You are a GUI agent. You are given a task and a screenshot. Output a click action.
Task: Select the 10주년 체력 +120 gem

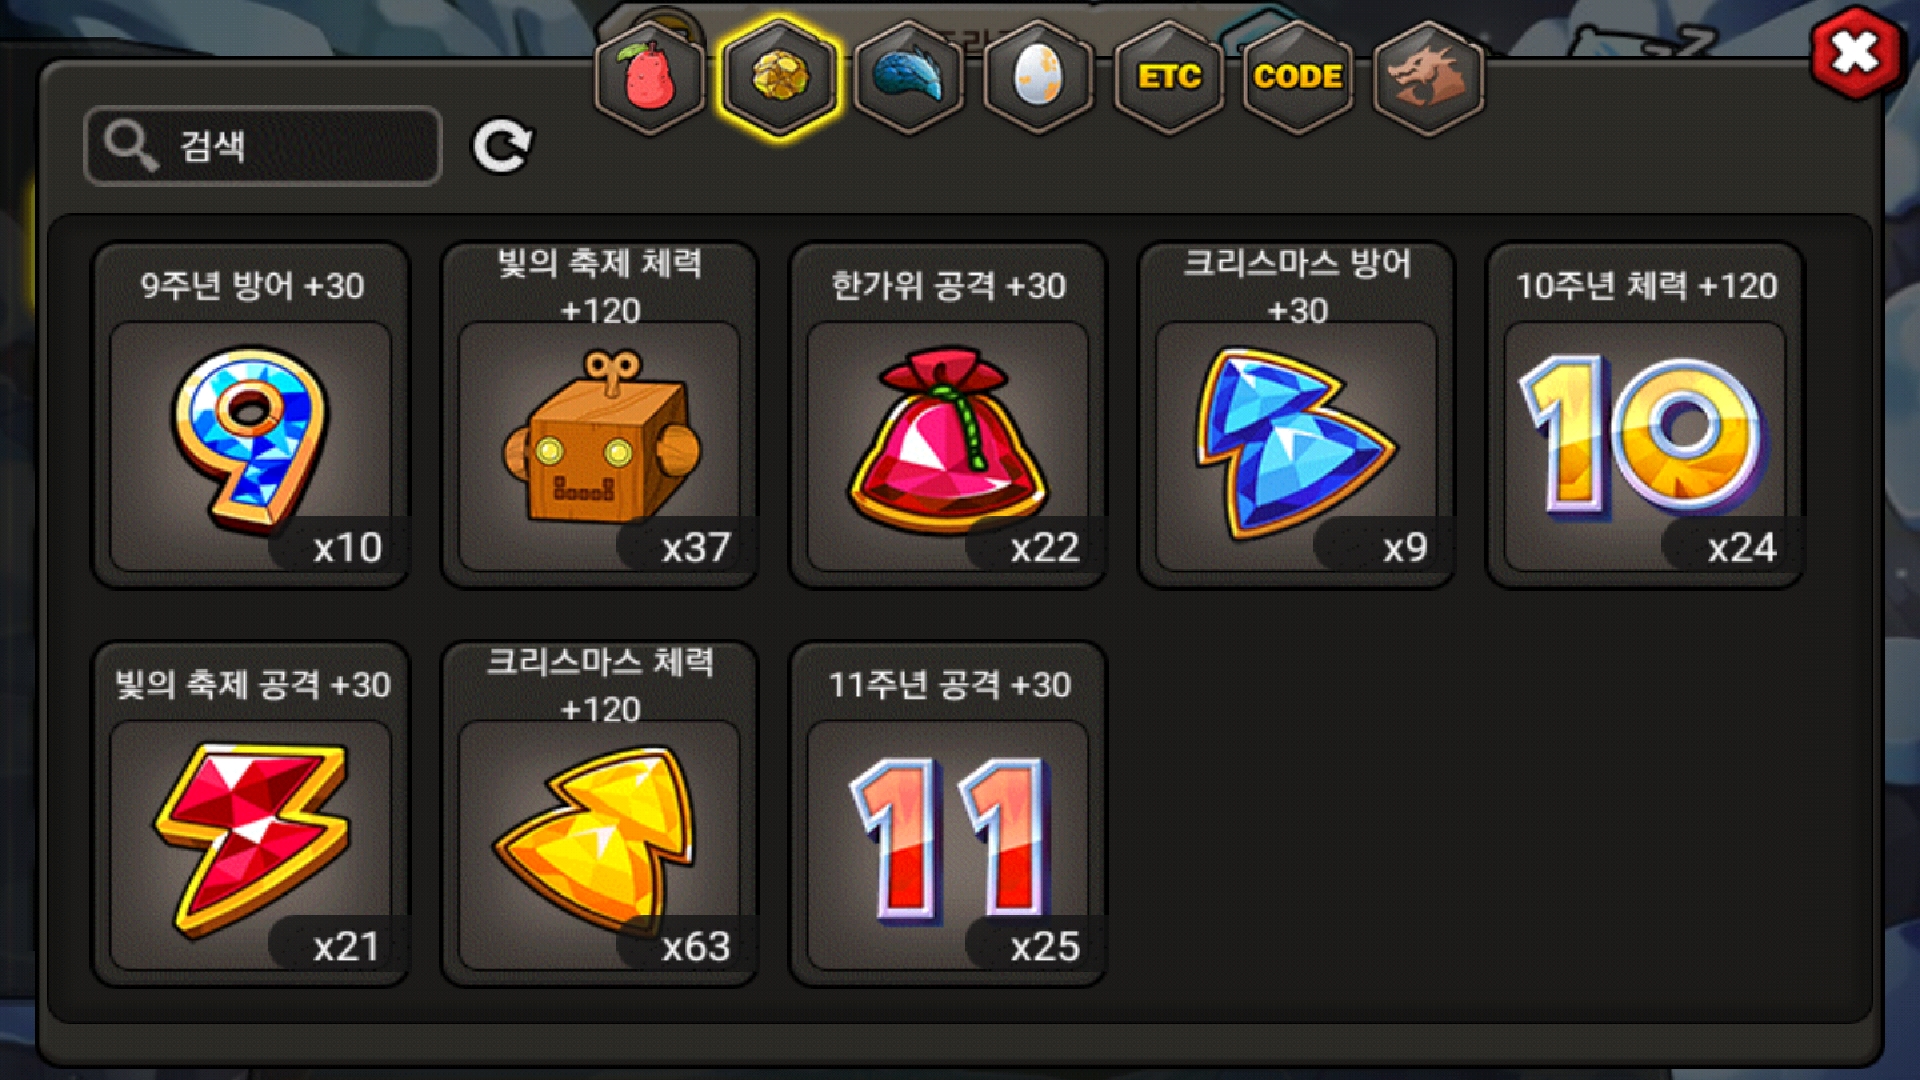(1646, 415)
